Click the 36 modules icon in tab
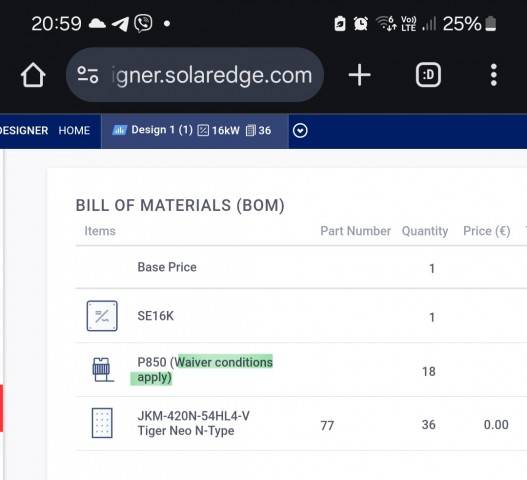The image size is (527, 480). point(251,130)
